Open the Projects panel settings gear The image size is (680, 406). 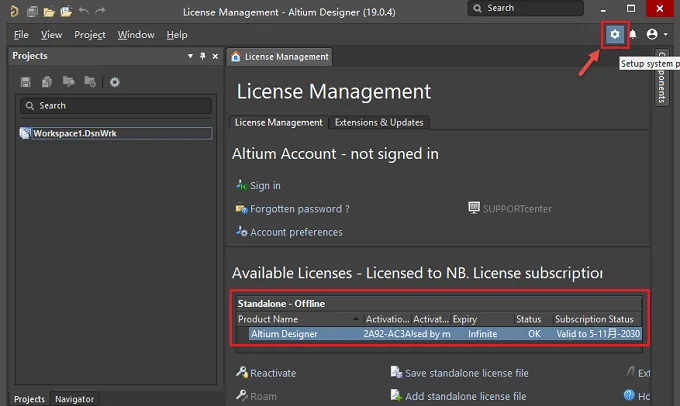(x=114, y=82)
